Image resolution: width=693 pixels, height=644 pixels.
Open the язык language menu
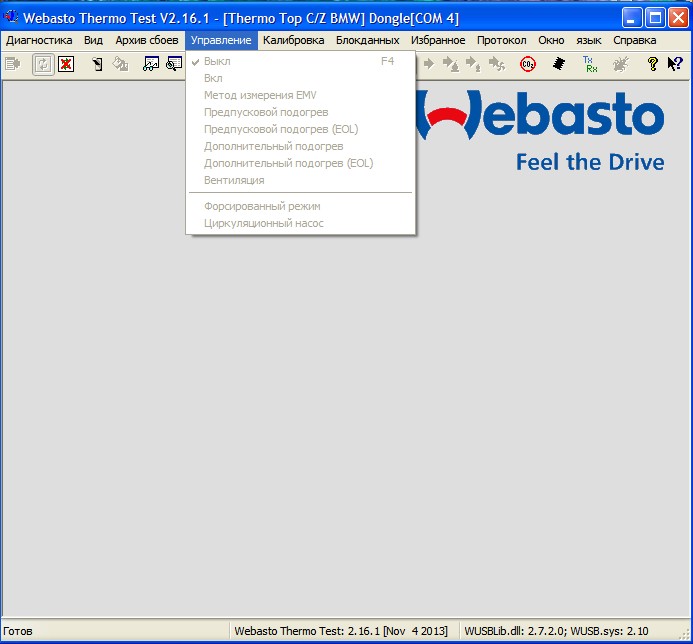(589, 40)
